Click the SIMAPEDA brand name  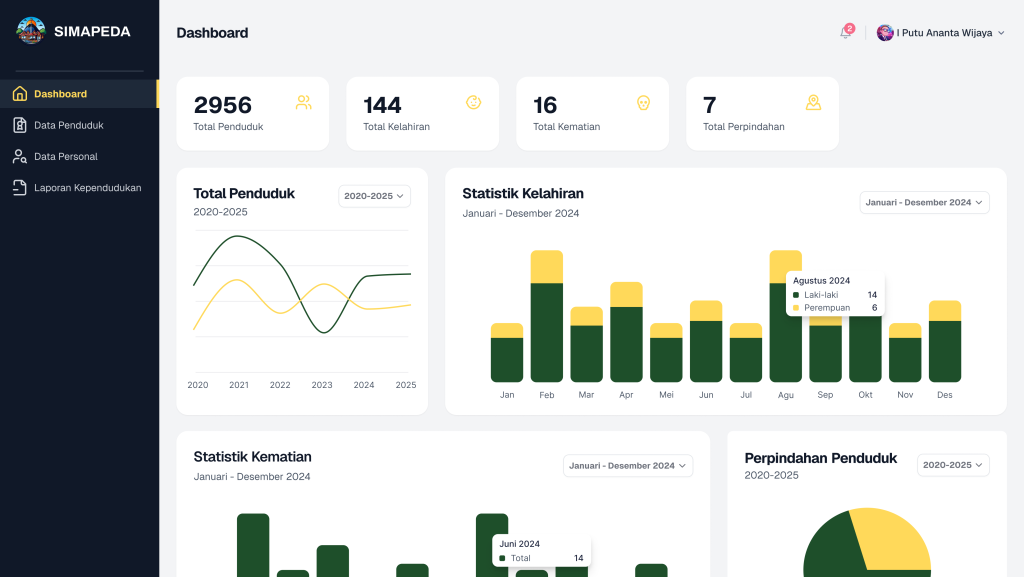pyautogui.click(x=92, y=31)
